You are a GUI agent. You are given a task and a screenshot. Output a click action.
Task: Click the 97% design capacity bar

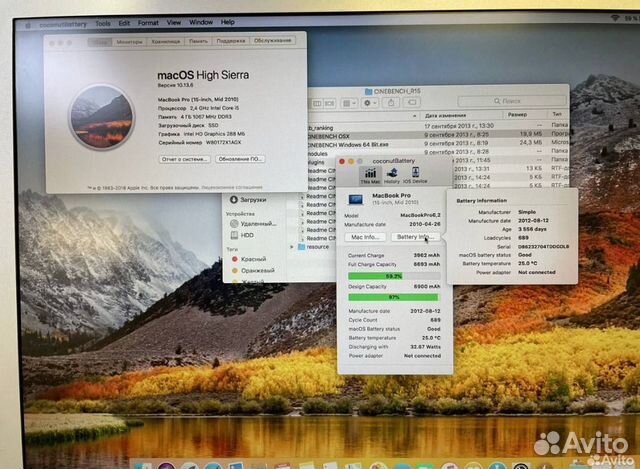pos(394,298)
